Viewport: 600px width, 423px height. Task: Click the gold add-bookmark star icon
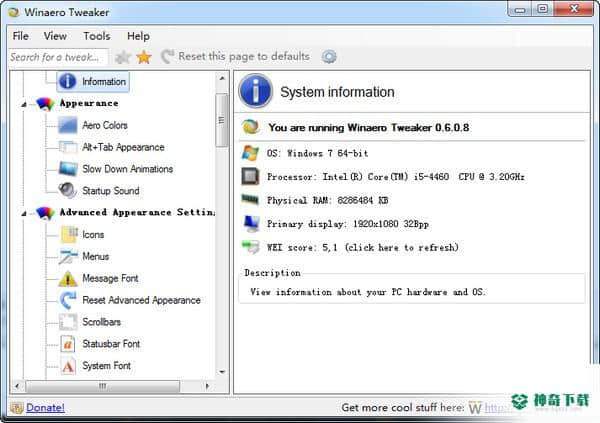(x=144, y=57)
